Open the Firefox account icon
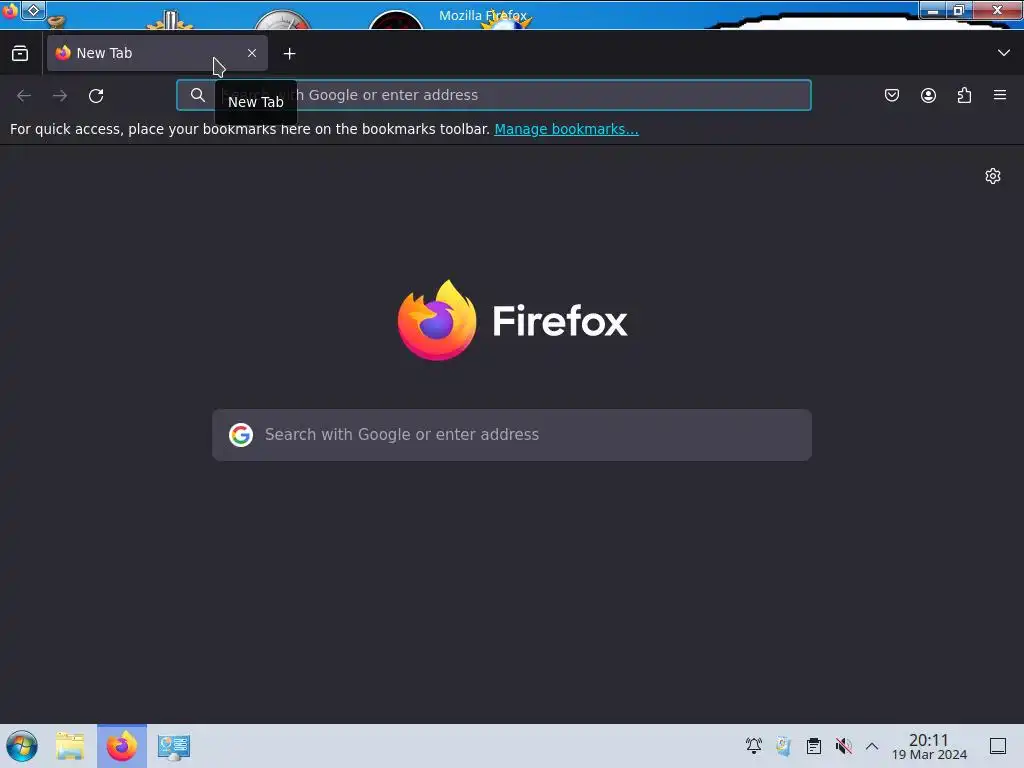The image size is (1024, 768). [x=928, y=95]
